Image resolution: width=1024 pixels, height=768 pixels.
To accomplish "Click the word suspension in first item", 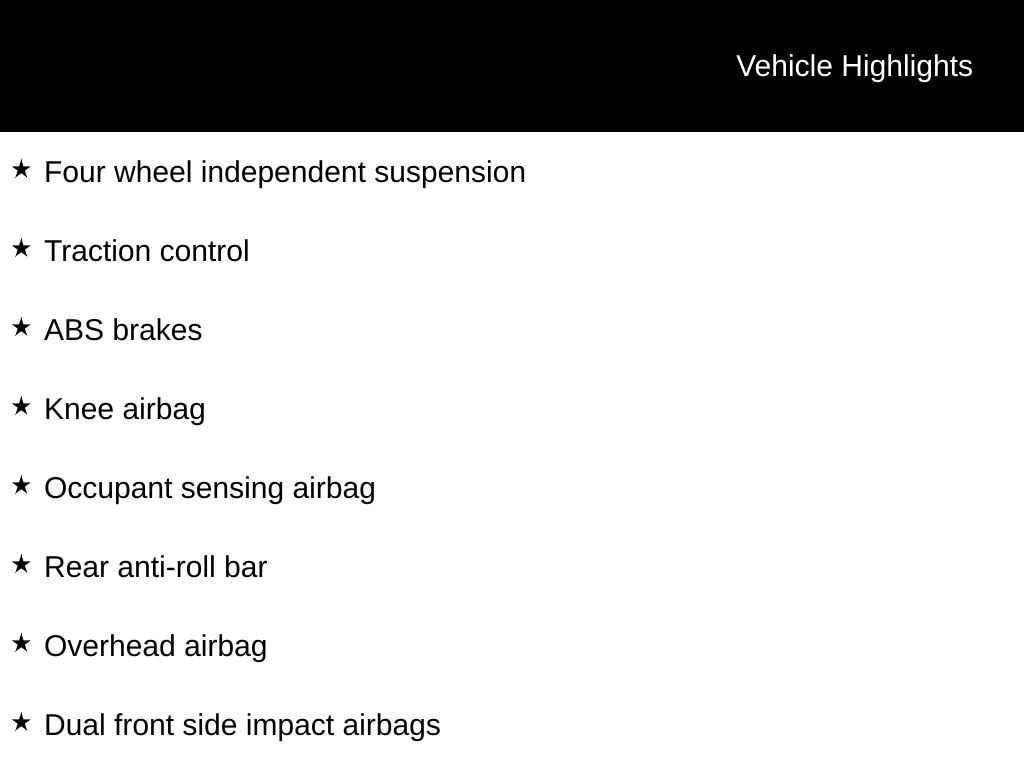I will coord(450,174).
